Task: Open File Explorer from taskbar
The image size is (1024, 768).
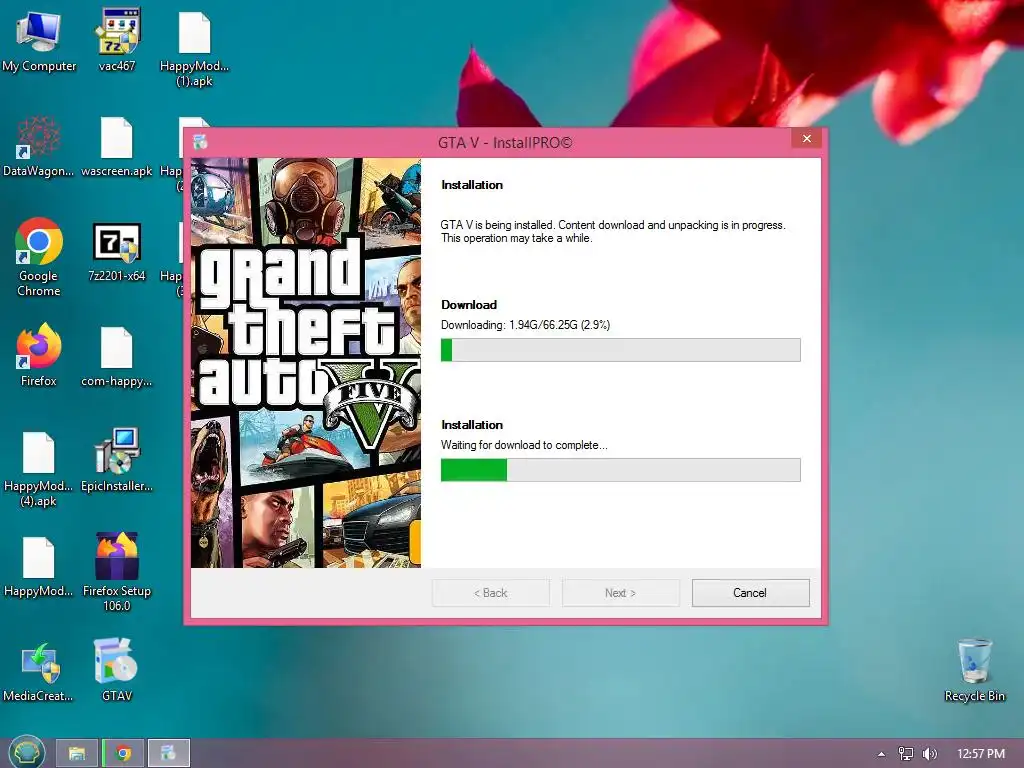Action: 76,753
